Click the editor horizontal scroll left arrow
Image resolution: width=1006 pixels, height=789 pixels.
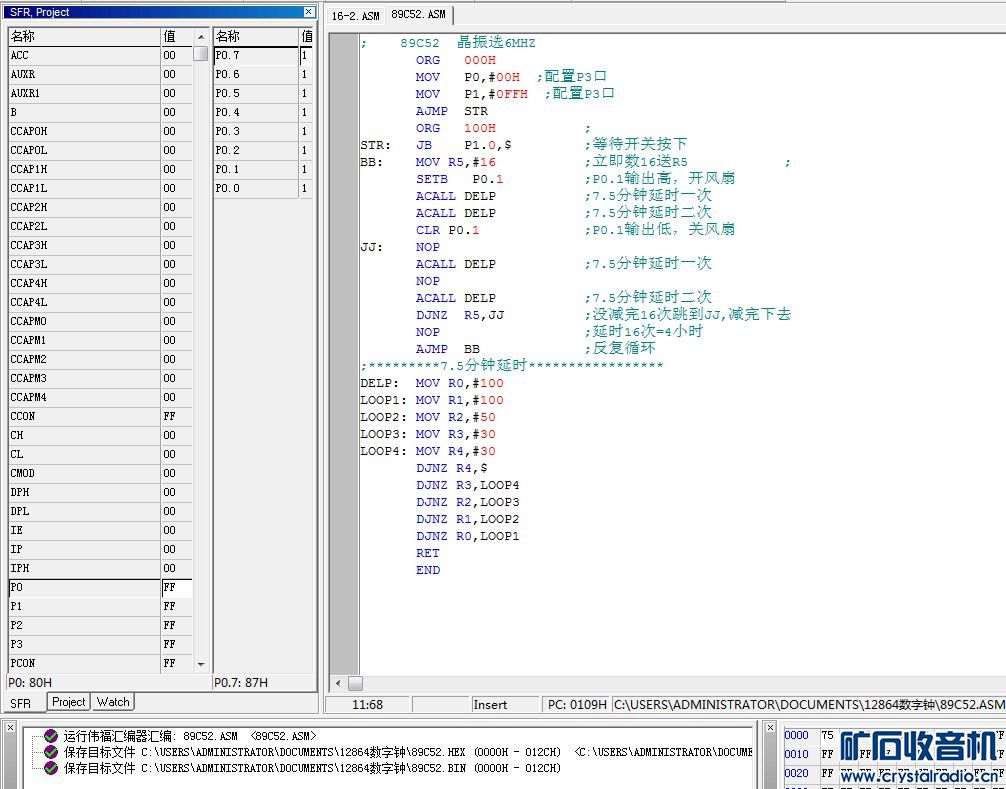[x=338, y=683]
